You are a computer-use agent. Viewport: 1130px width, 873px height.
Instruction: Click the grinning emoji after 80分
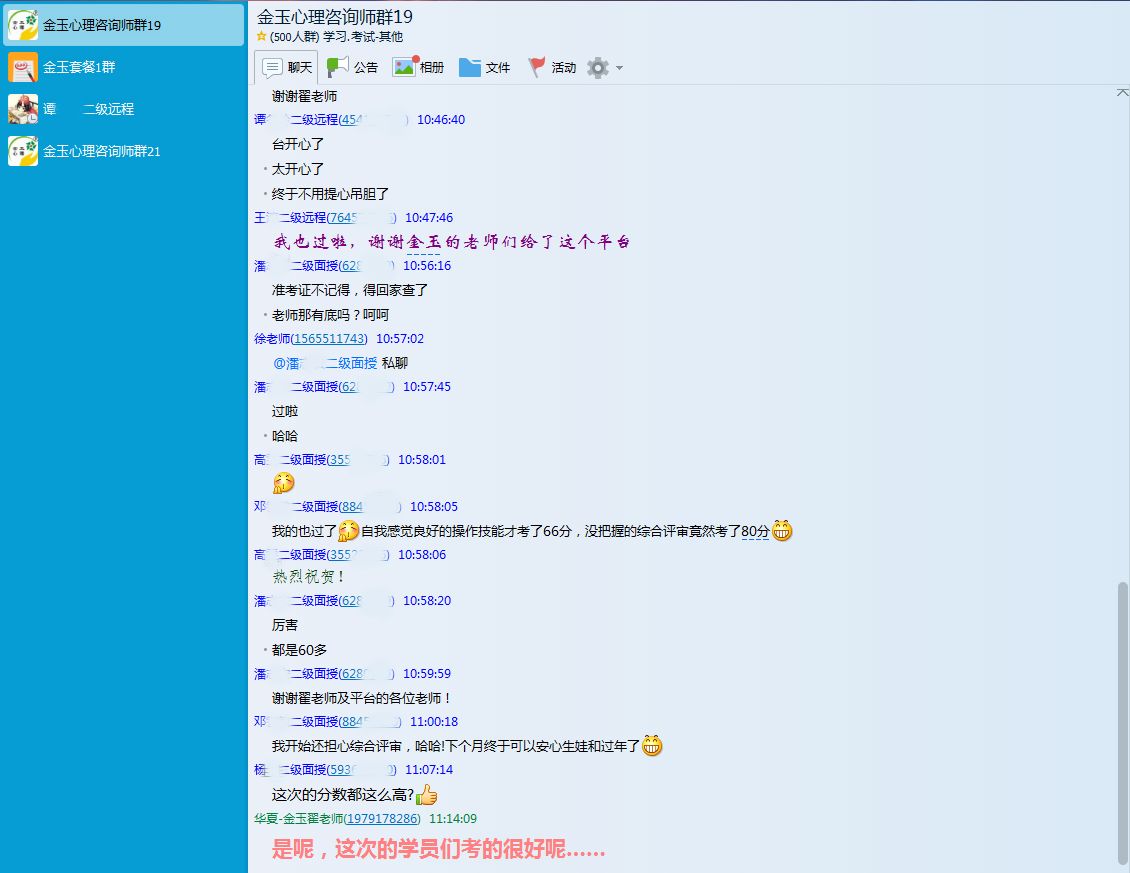pyautogui.click(x=782, y=531)
